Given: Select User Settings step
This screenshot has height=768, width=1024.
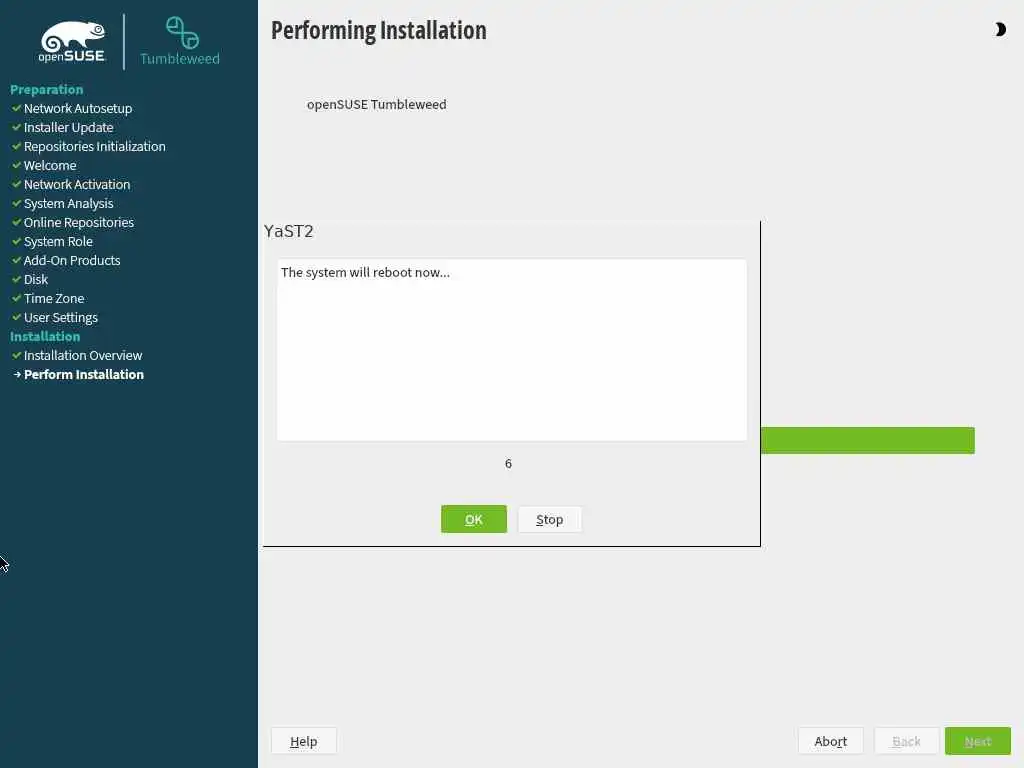Looking at the screenshot, I should [x=61, y=317].
